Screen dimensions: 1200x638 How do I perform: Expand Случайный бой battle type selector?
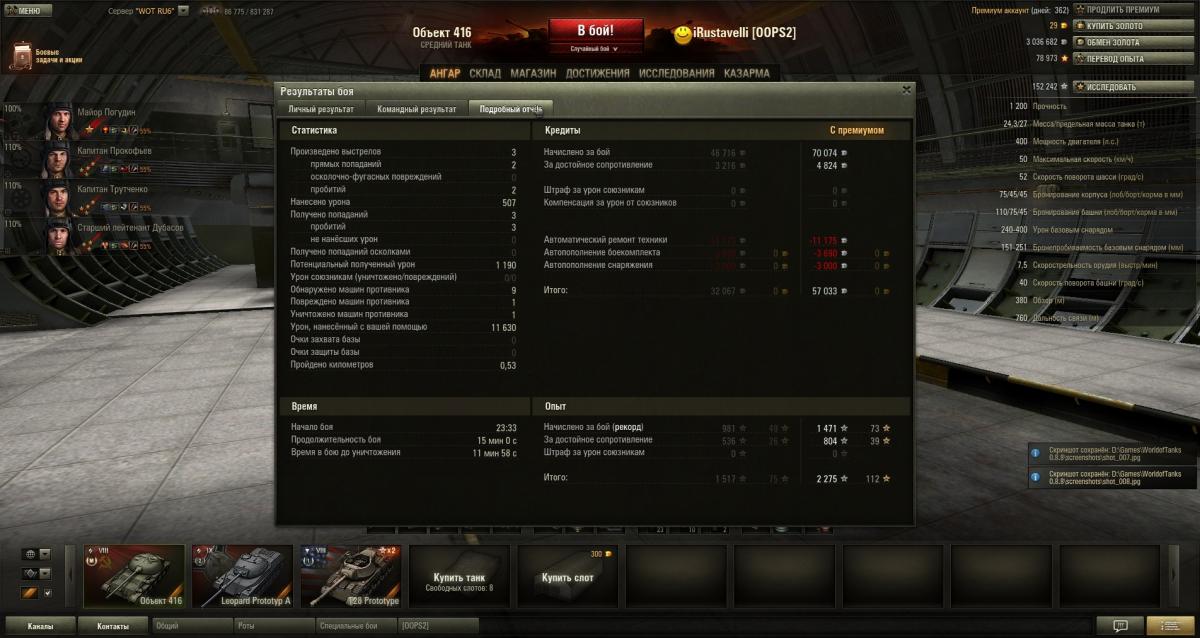[594, 49]
